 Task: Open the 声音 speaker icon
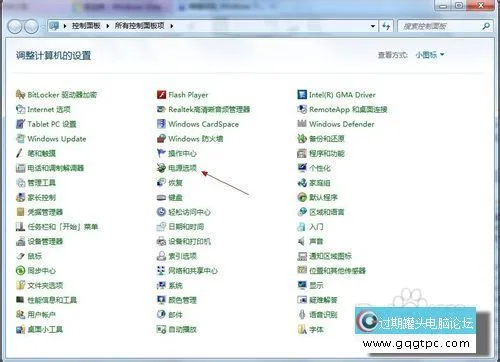point(302,241)
